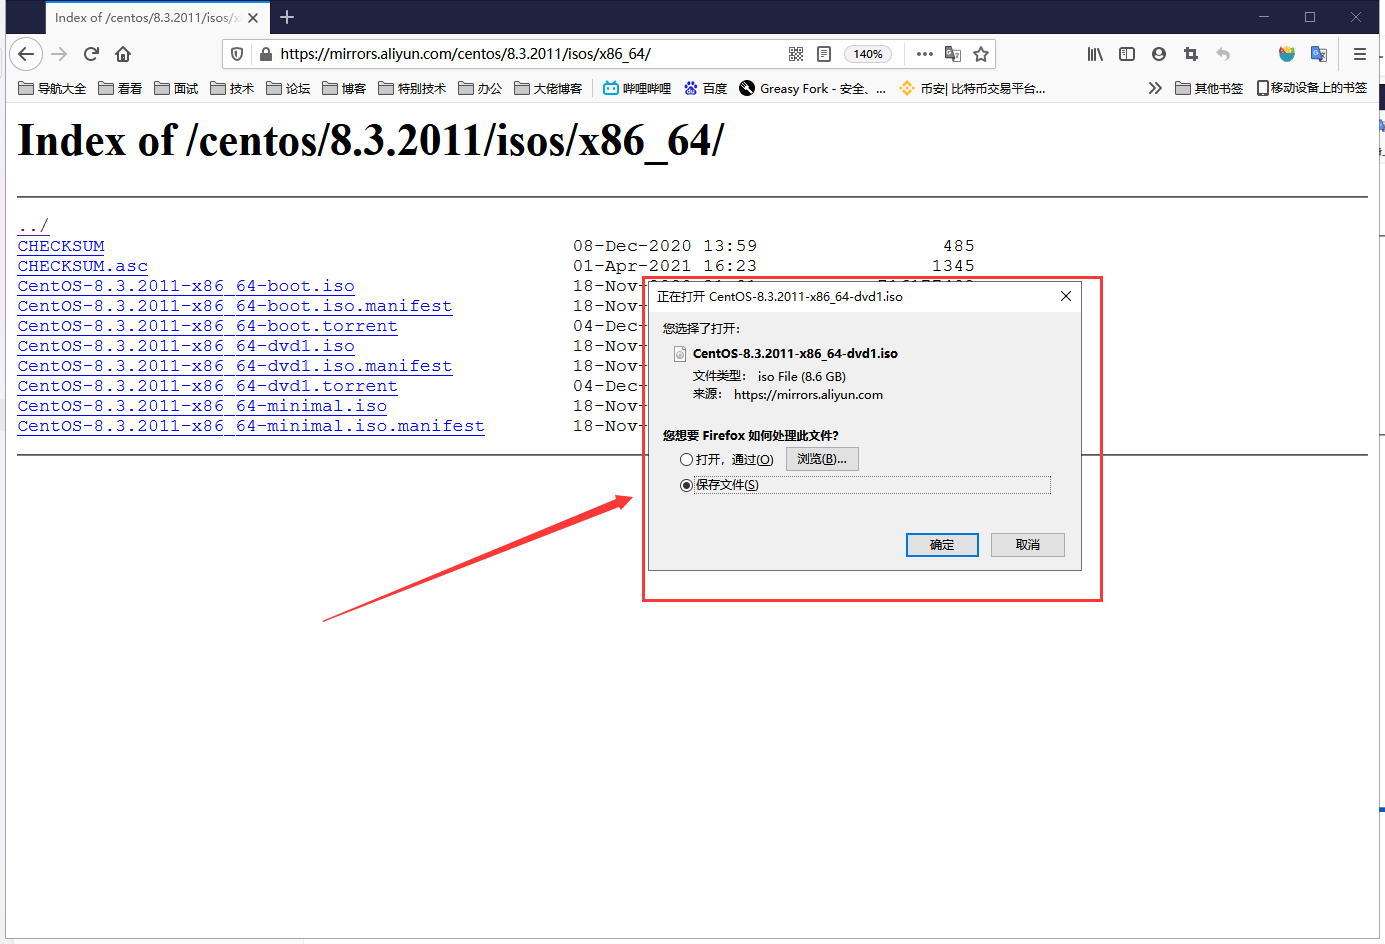Close the Index of /centos tab
Viewport: 1385px width, 944px height.
[253, 18]
